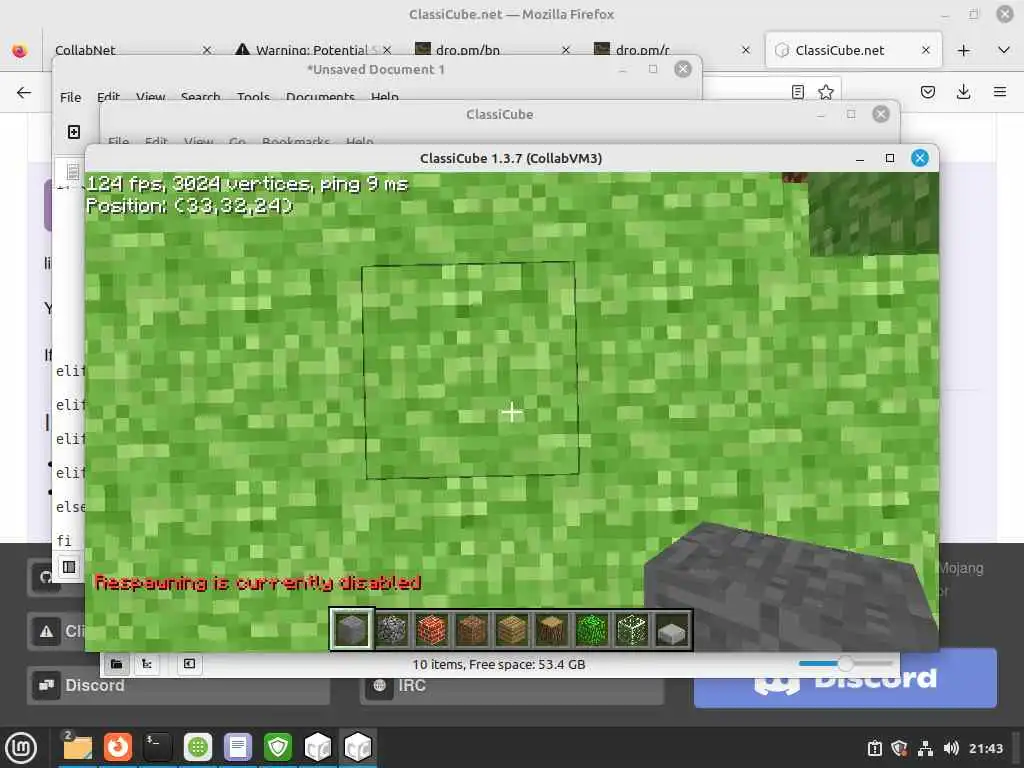
Task: Open Bookmarks menu in ClassiCube file manager
Action: (x=296, y=141)
